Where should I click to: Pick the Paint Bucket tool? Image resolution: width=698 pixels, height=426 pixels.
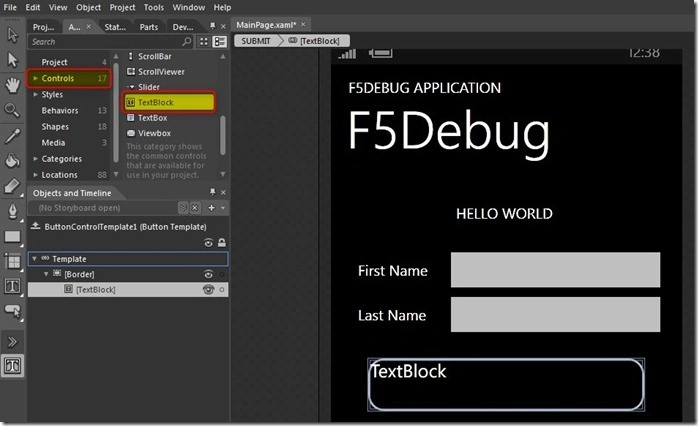point(12,161)
